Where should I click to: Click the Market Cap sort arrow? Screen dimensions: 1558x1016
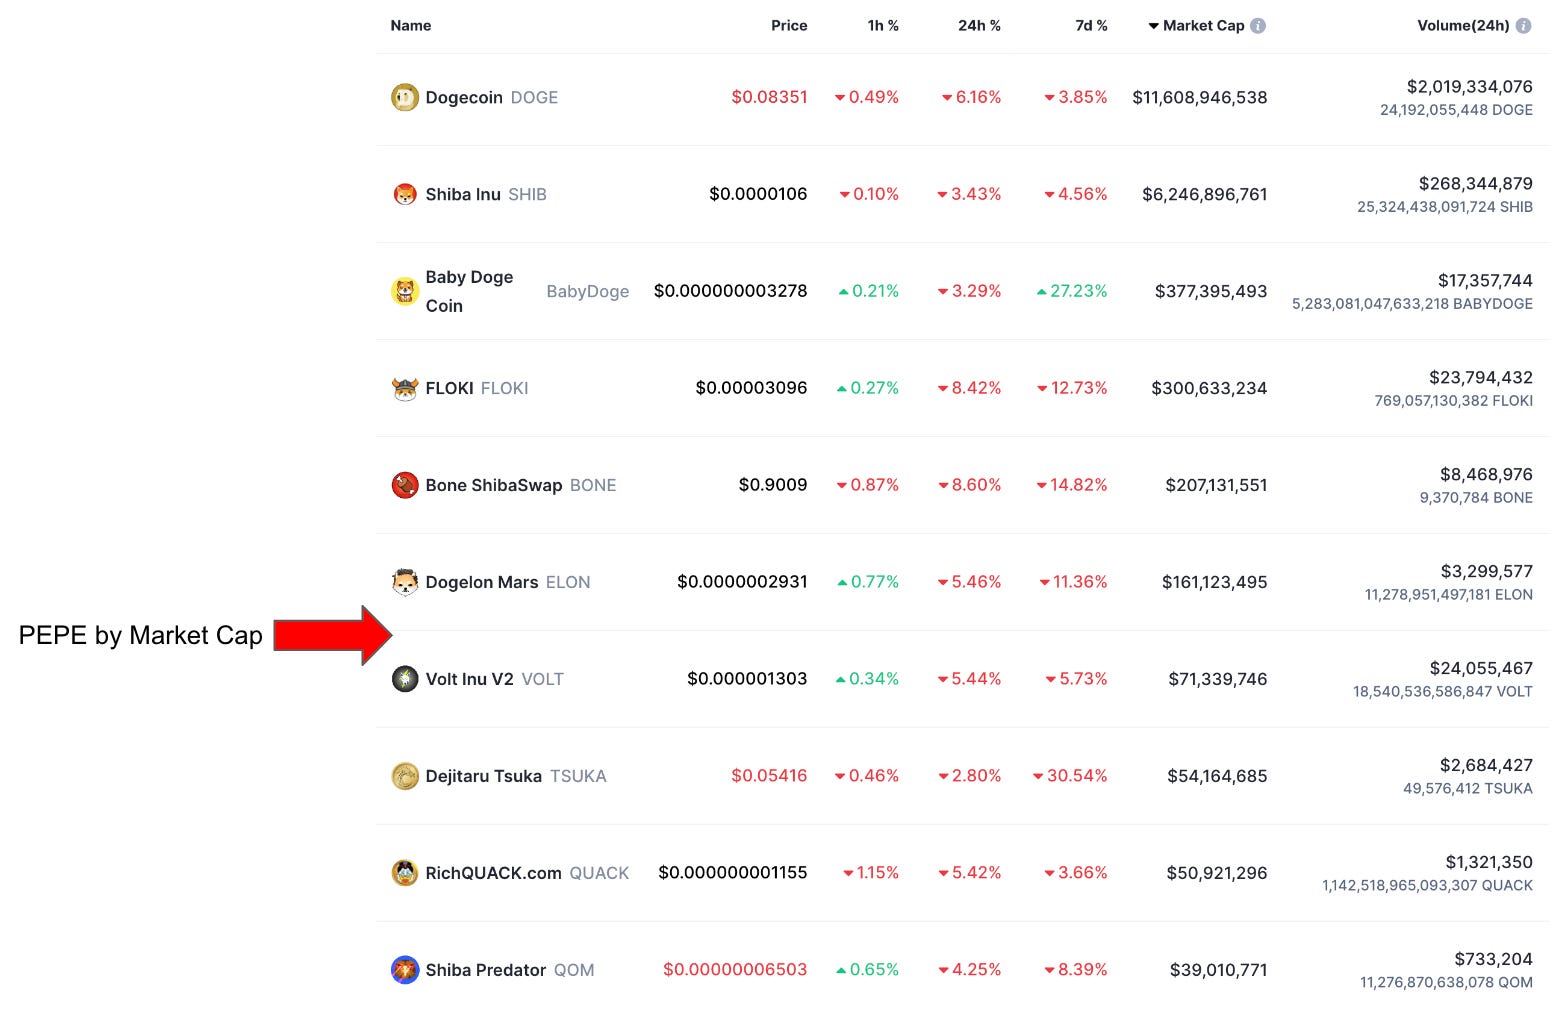coord(1155,25)
